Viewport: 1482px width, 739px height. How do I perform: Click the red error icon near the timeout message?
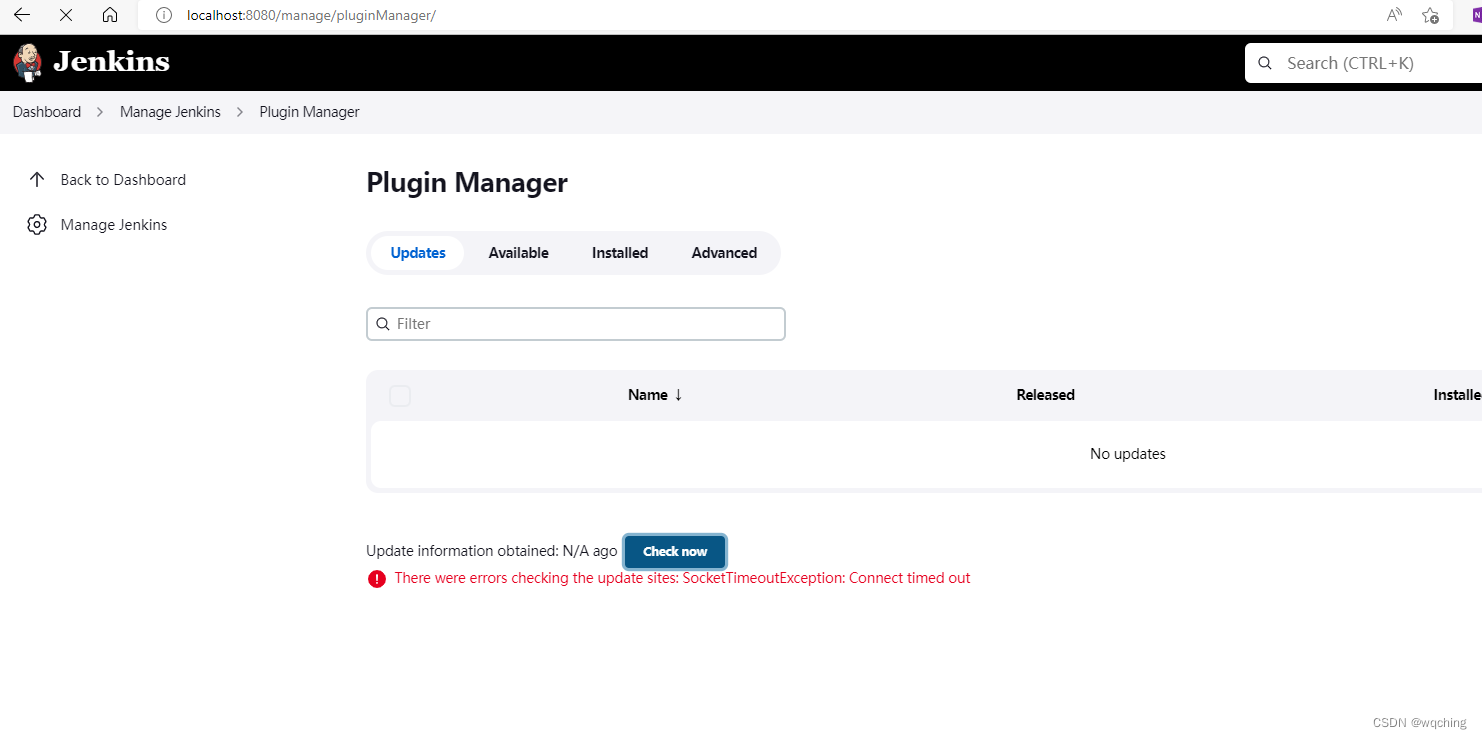(377, 578)
